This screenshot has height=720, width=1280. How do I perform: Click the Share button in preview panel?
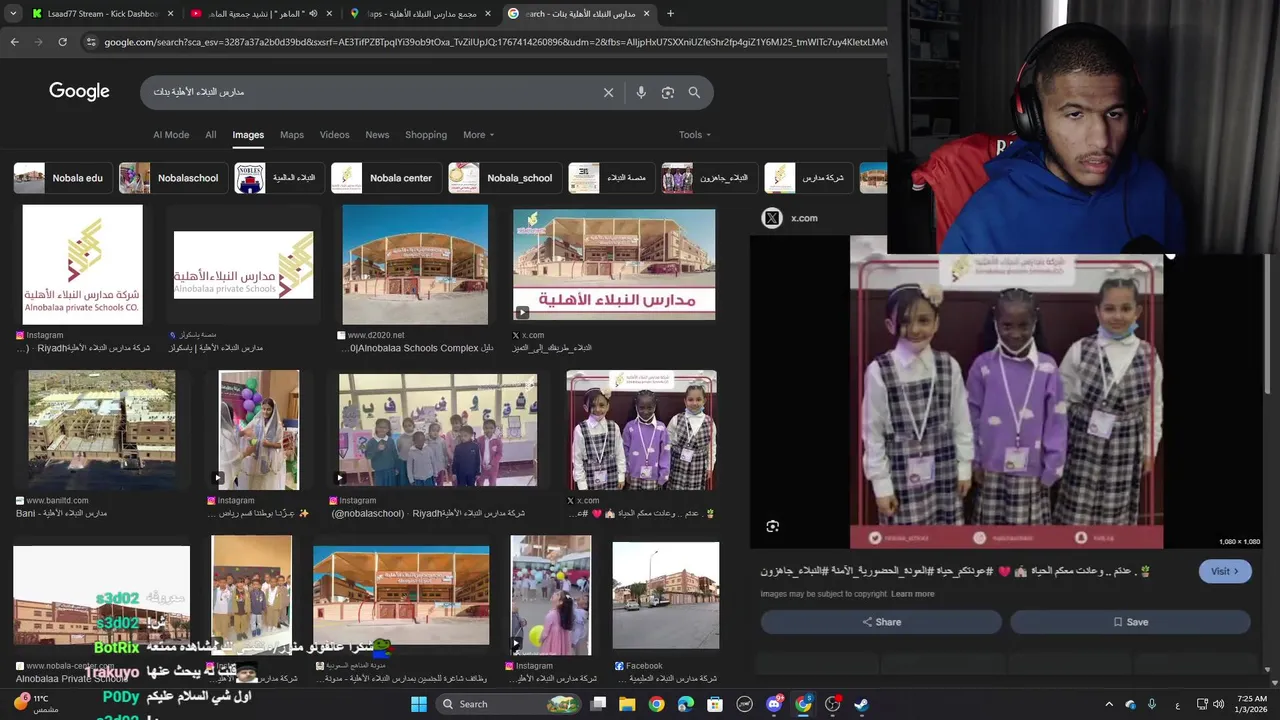coord(881,622)
